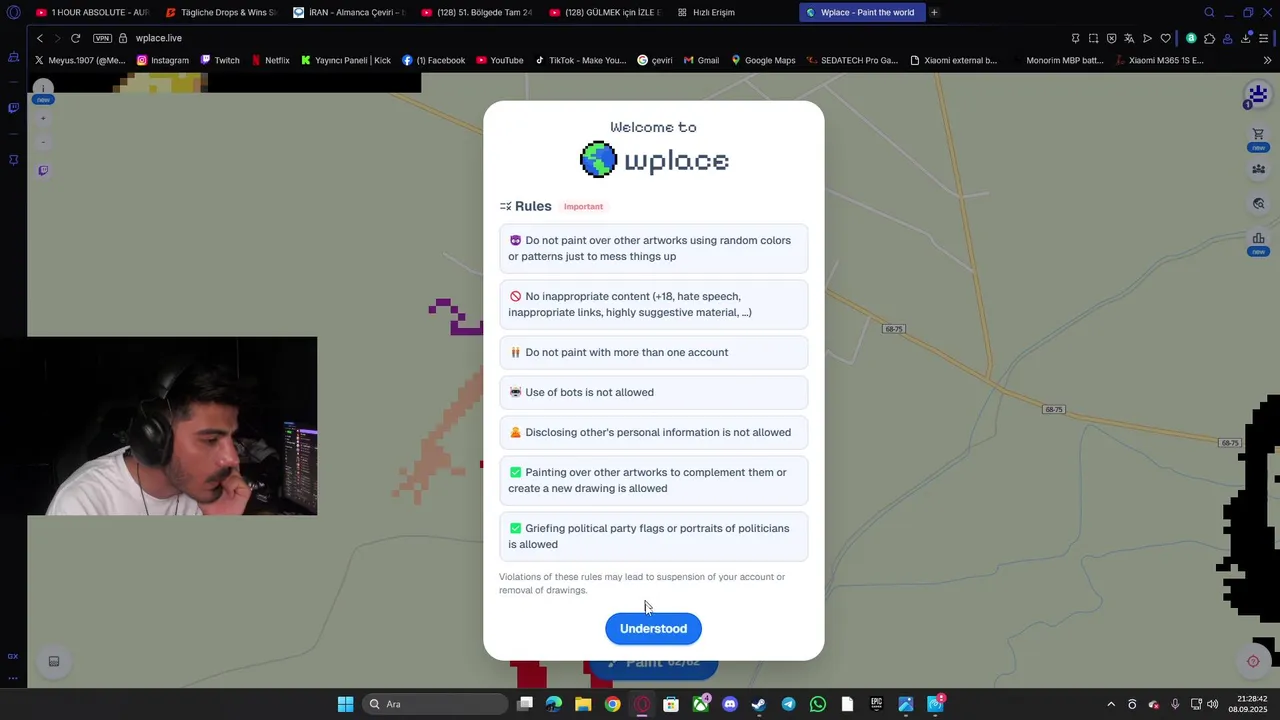Click the 68-75 road label near the dialog
Image resolution: width=1280 pixels, height=720 pixels.
coord(893,329)
